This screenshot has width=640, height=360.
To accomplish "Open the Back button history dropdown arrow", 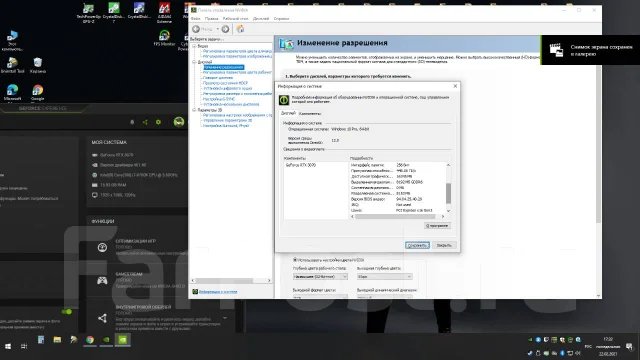I will [x=218, y=29].
